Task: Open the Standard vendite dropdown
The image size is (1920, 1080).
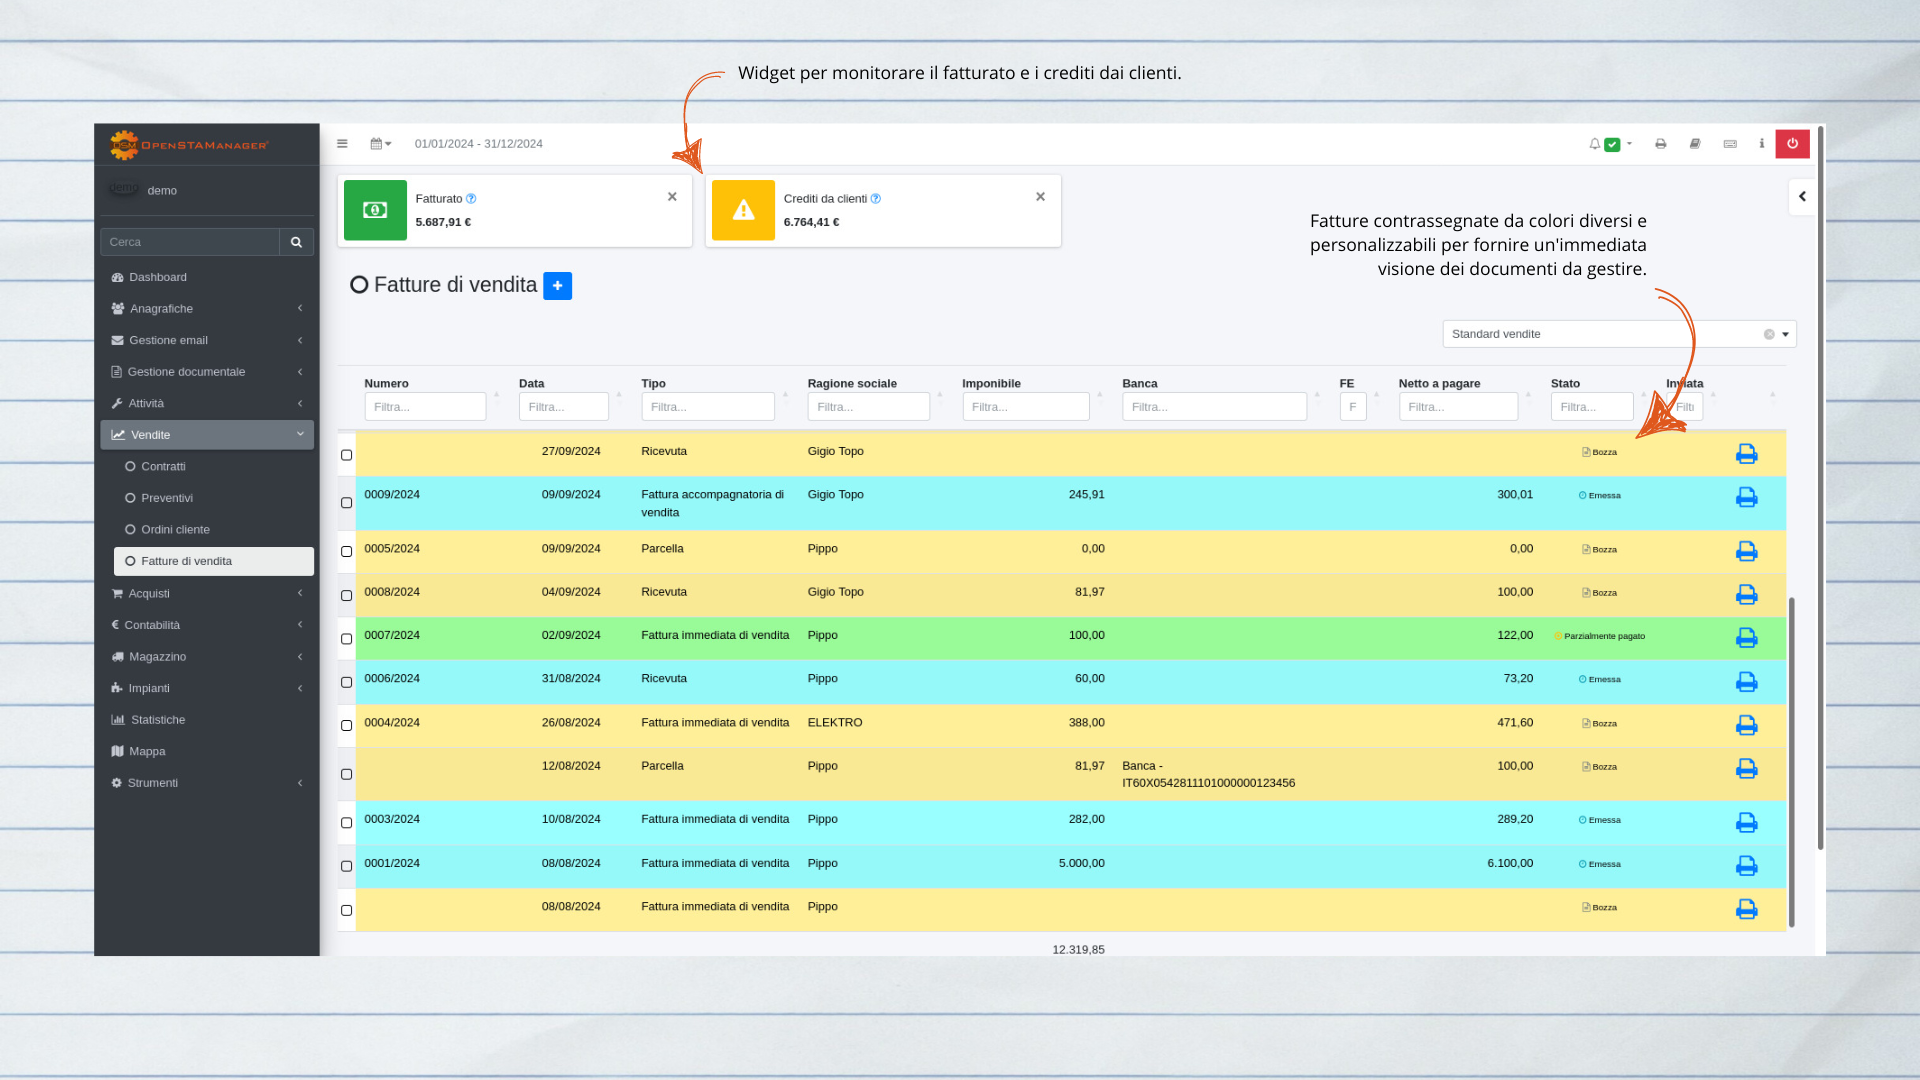Action: (1619, 334)
